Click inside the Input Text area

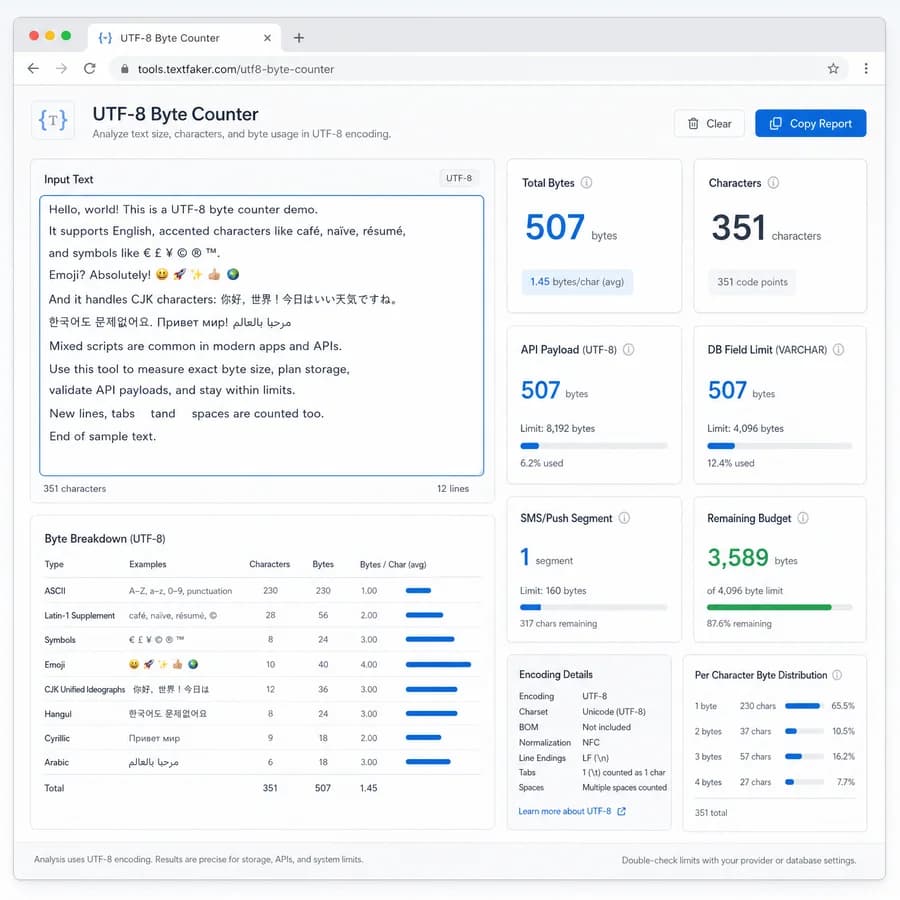(262, 335)
